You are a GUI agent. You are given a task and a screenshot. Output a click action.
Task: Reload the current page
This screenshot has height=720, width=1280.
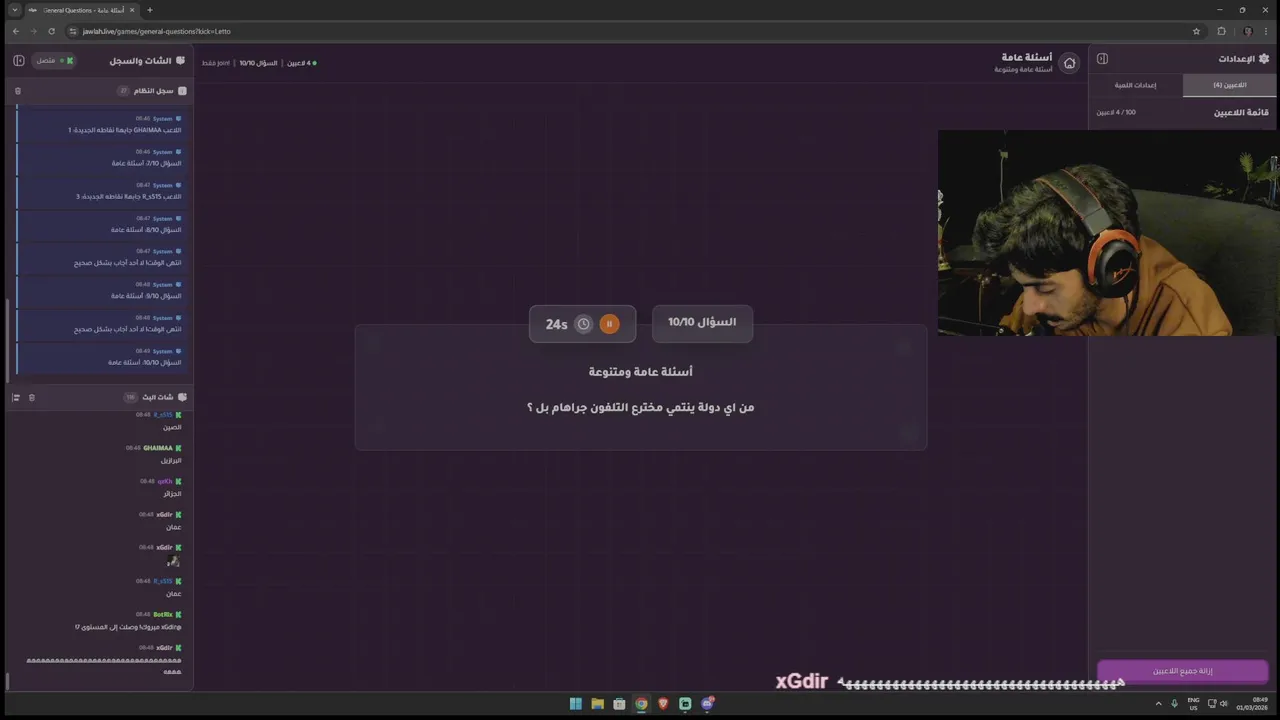pyautogui.click(x=52, y=31)
